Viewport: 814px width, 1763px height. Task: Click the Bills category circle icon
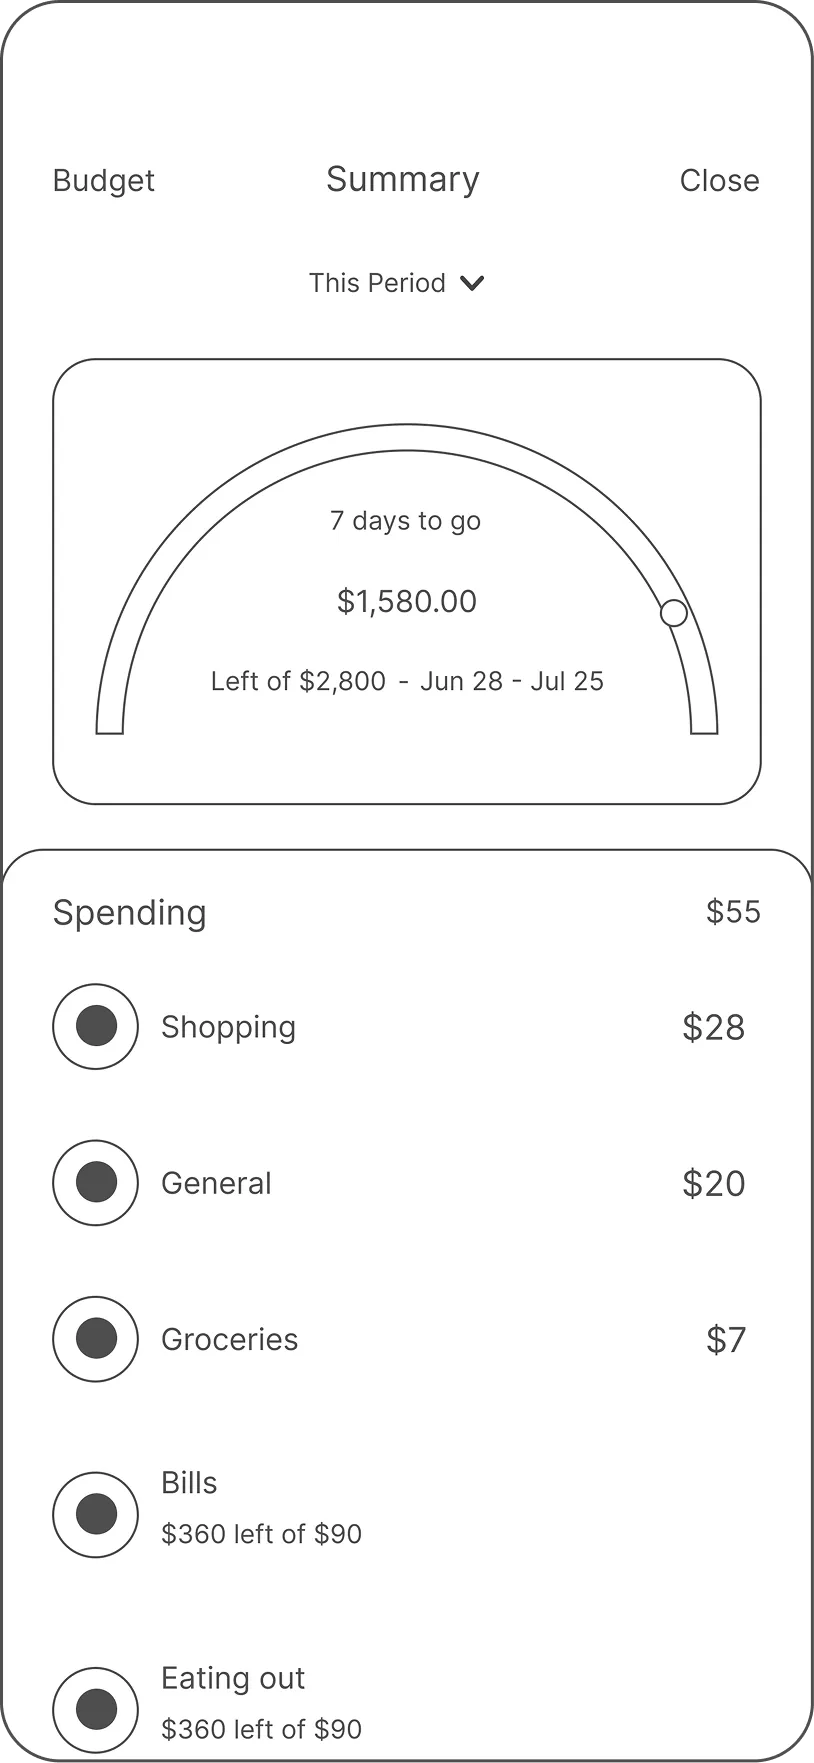coord(95,1514)
